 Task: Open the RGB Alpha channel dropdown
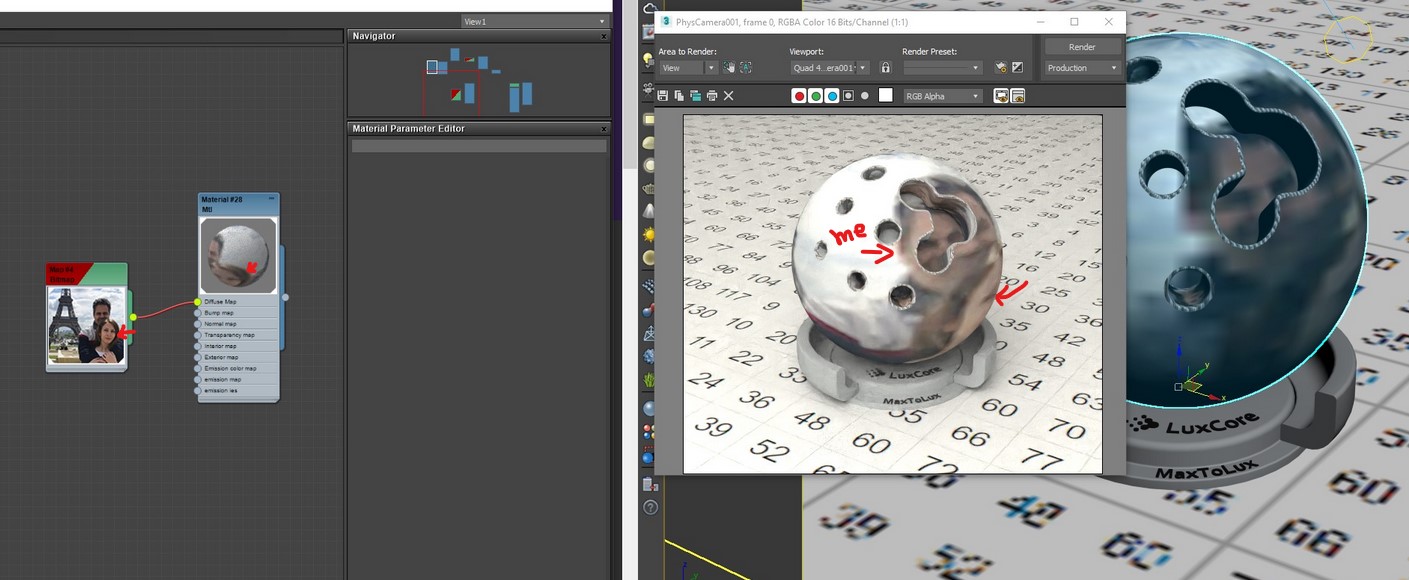pyautogui.click(x=943, y=96)
